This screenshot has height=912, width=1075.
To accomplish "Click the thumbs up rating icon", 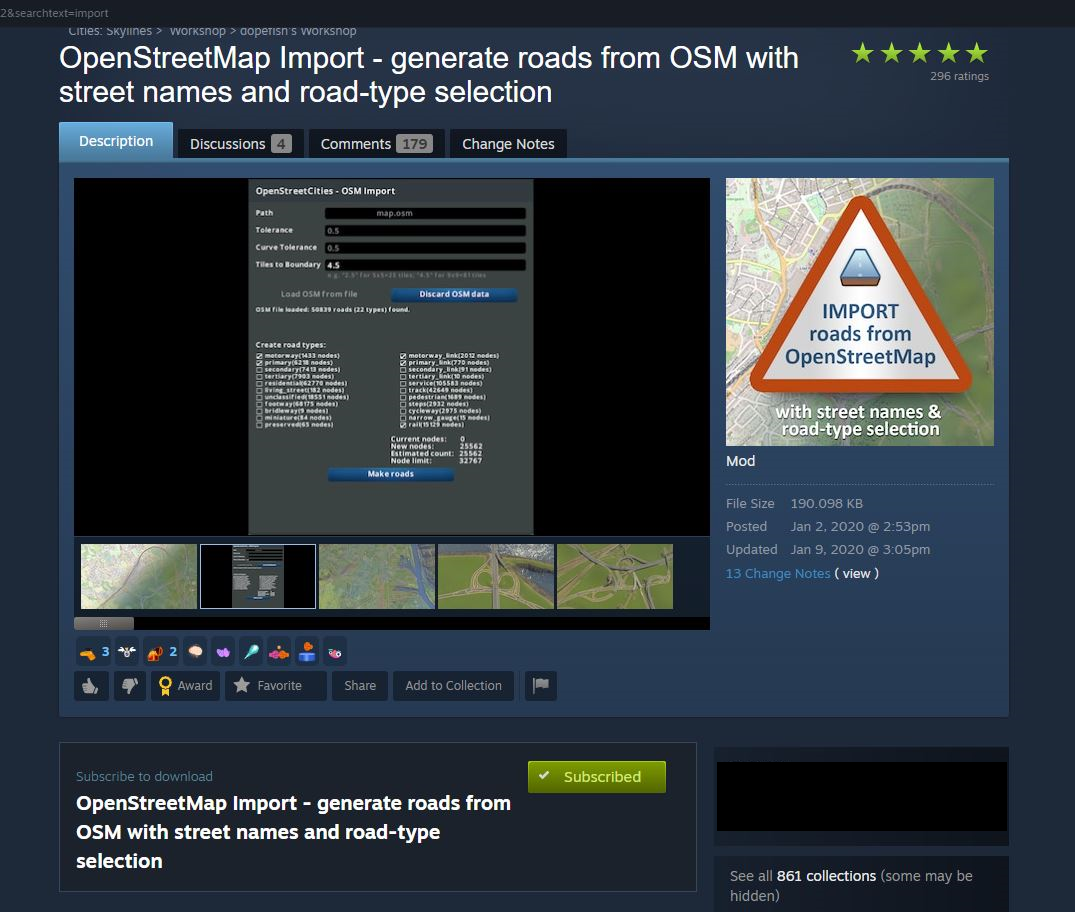I will (x=91, y=686).
